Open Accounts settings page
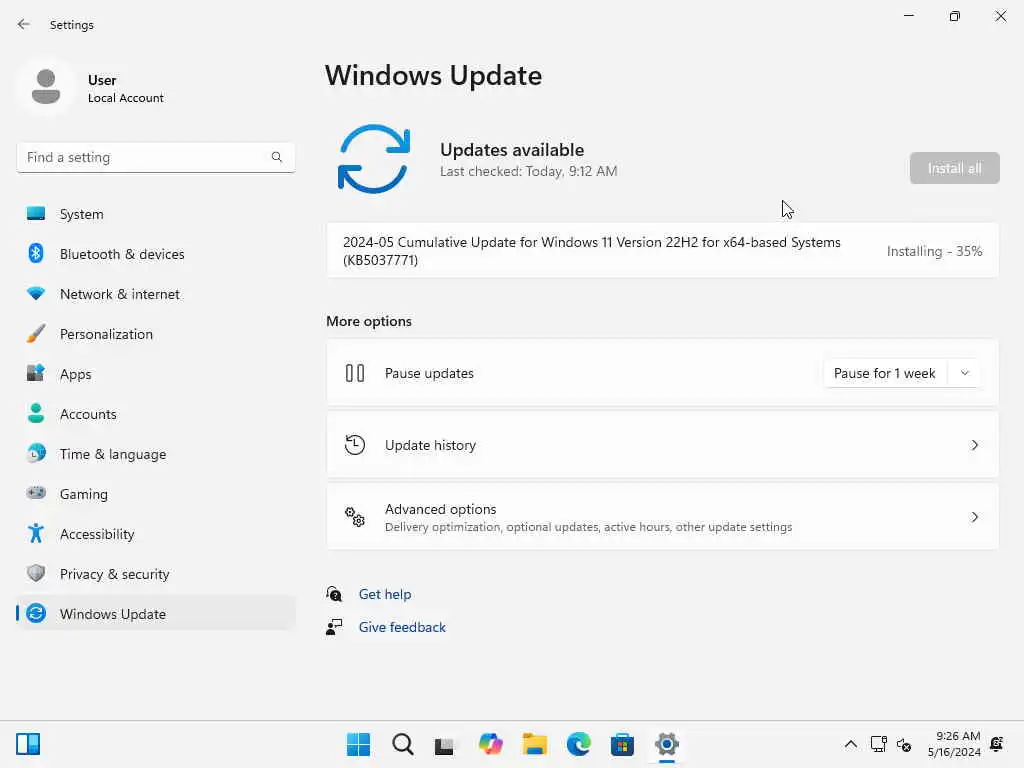Image resolution: width=1024 pixels, height=768 pixels. coord(155,413)
